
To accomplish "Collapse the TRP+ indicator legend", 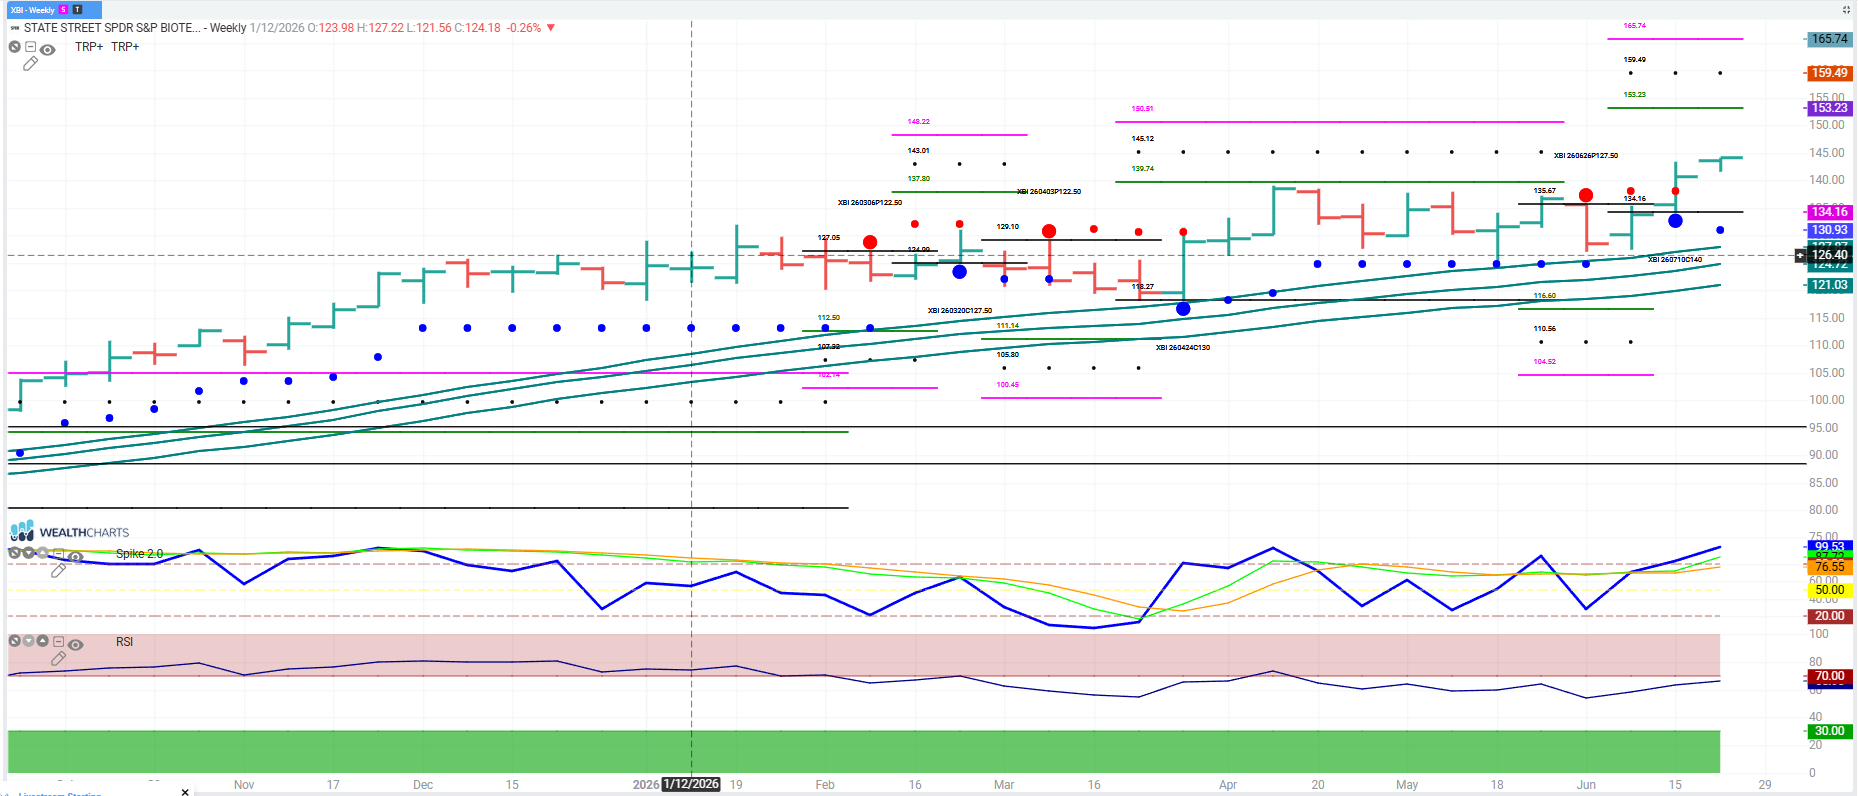I will [31, 47].
